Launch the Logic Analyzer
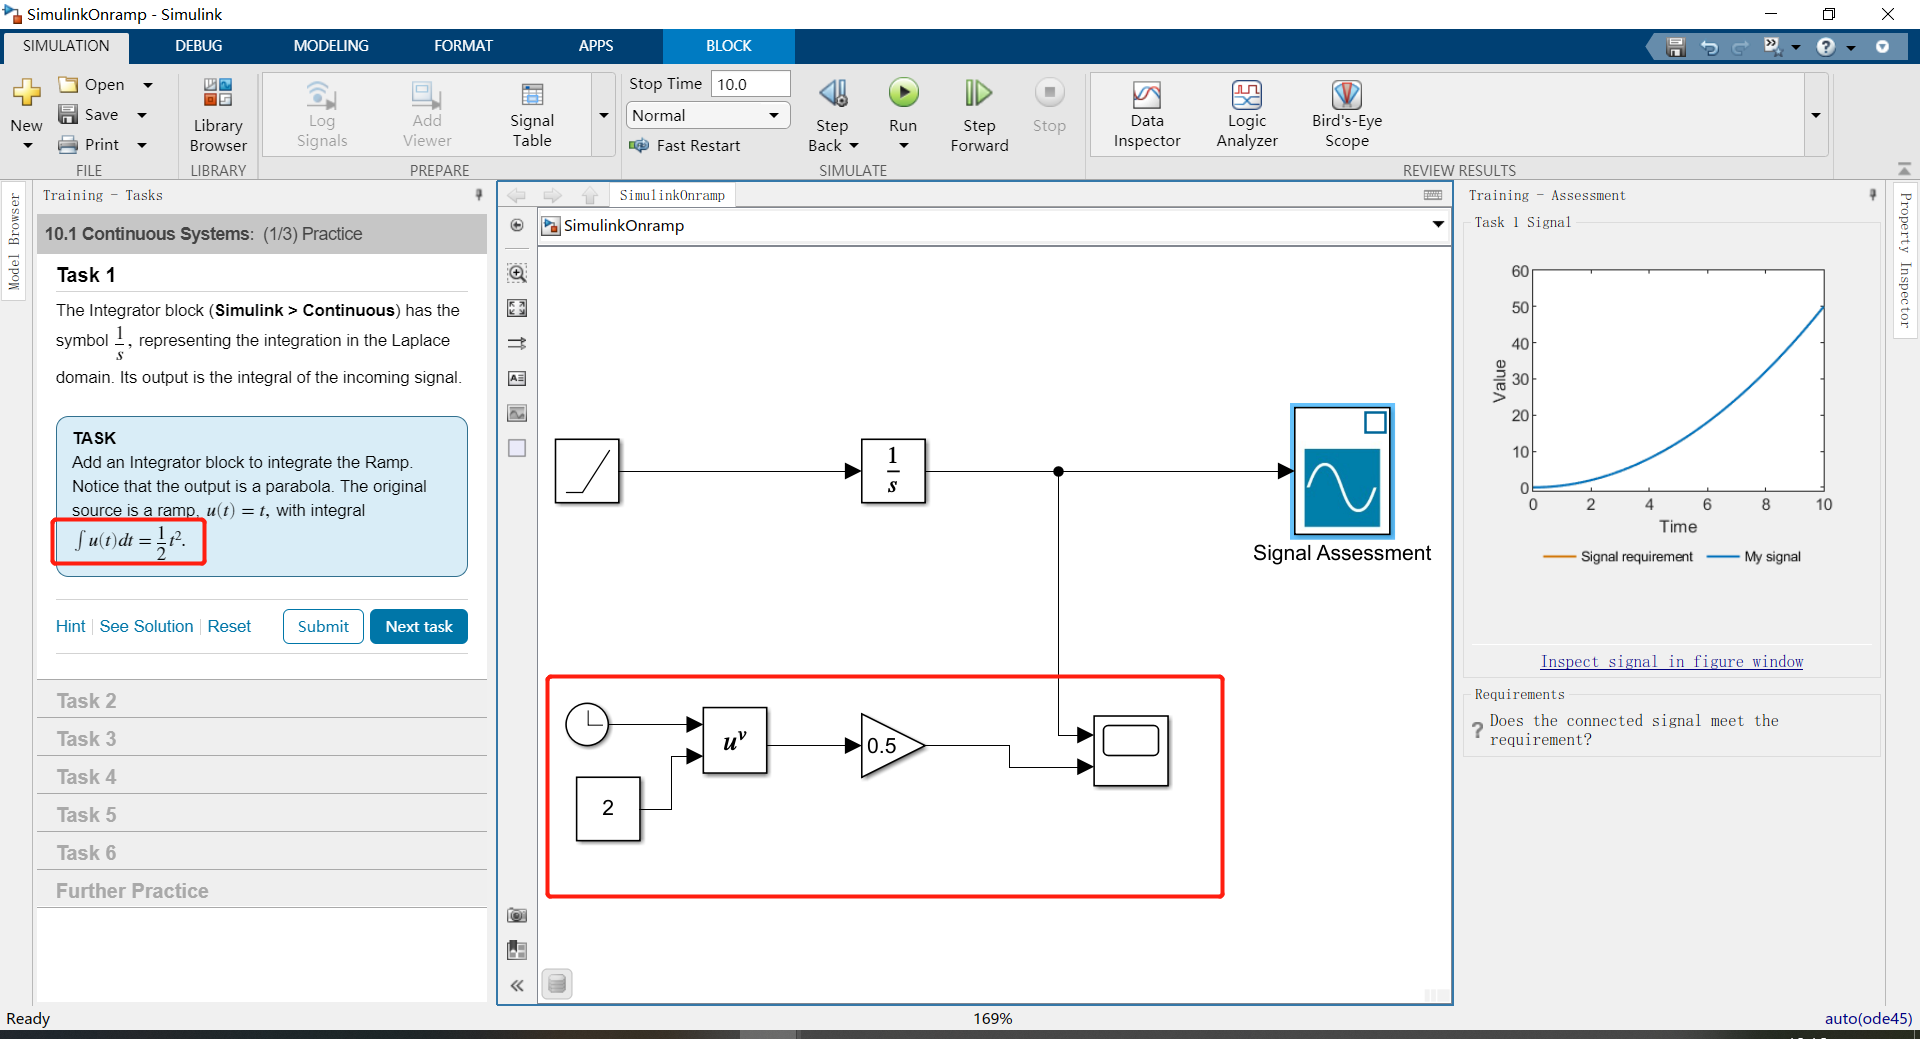Screen dimensions: 1920x1039 tap(1246, 112)
